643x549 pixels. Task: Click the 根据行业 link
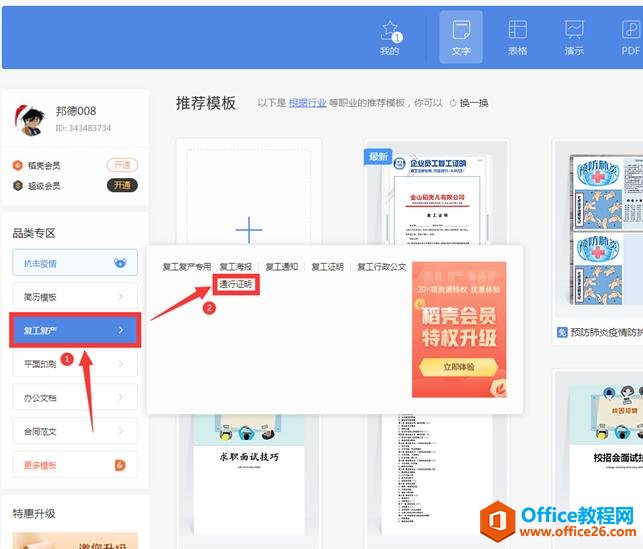pos(308,103)
